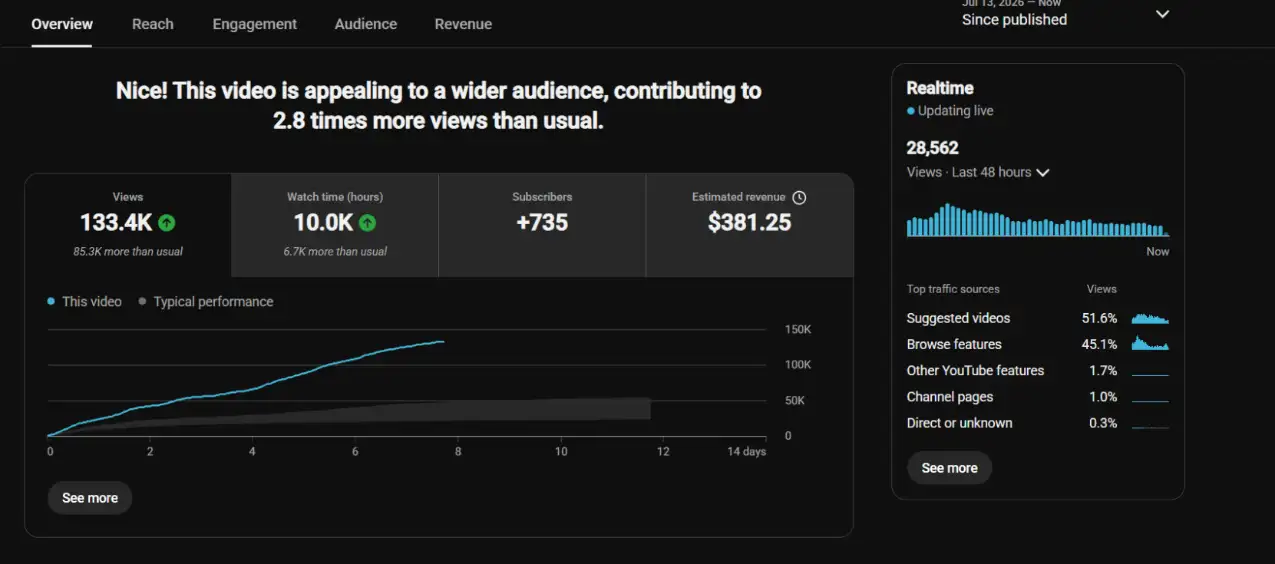
Task: Open the Revenue tab
Action: pos(463,24)
